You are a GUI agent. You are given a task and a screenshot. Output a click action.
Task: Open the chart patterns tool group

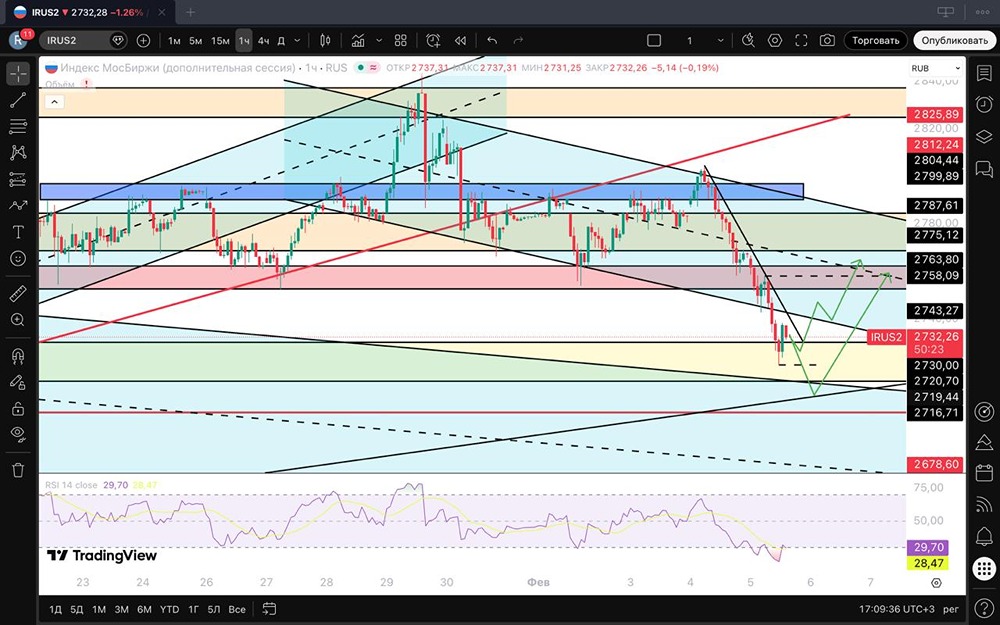(18, 152)
